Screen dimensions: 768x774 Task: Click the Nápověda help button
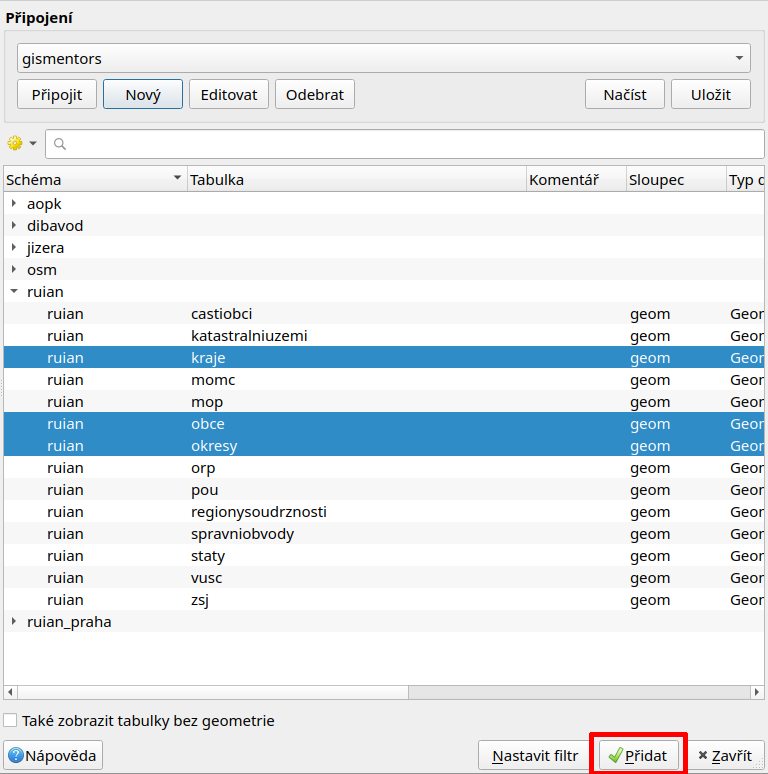coord(53,755)
